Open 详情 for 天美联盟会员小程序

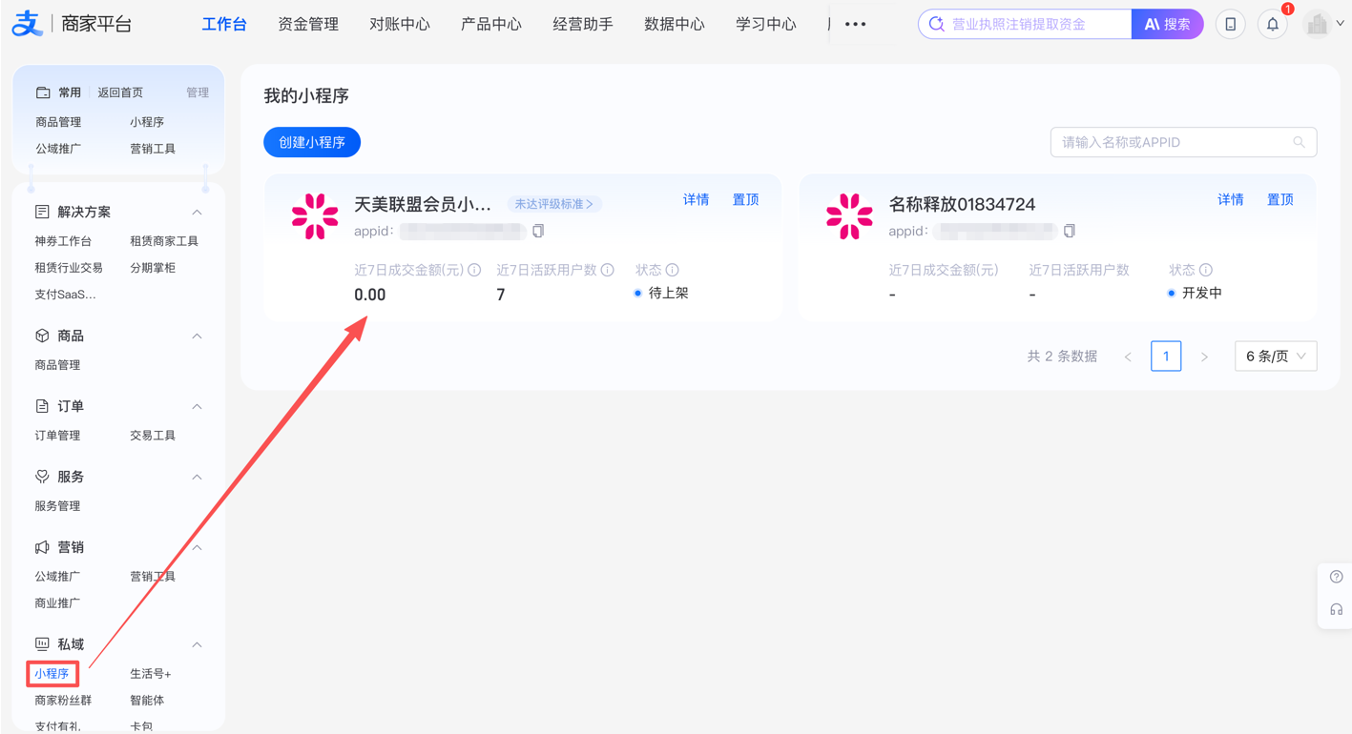tap(696, 200)
